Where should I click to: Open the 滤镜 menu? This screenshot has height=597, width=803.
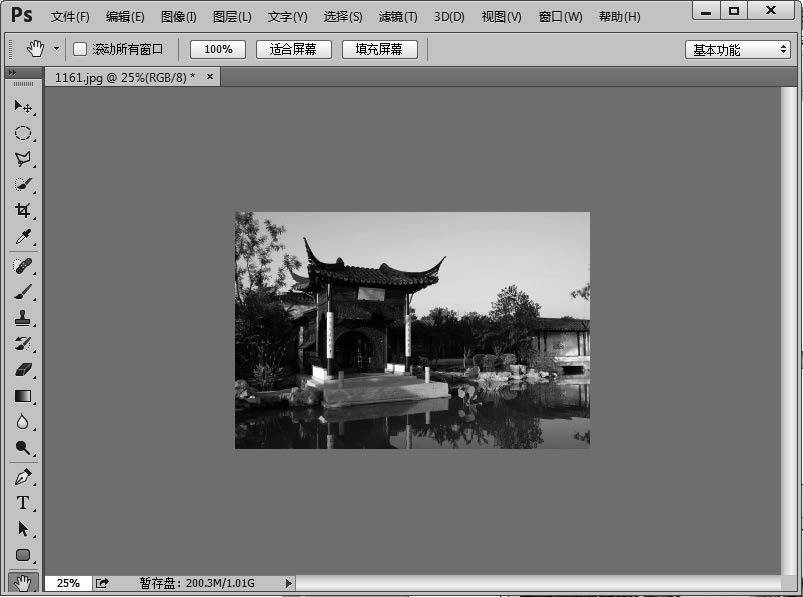click(398, 16)
